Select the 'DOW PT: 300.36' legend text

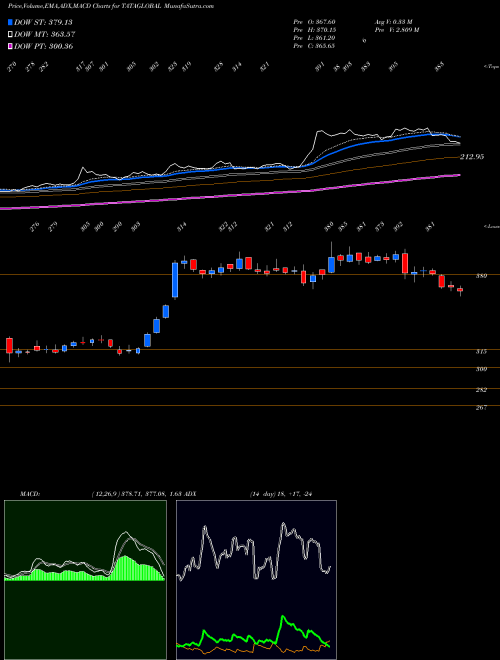(43, 46)
